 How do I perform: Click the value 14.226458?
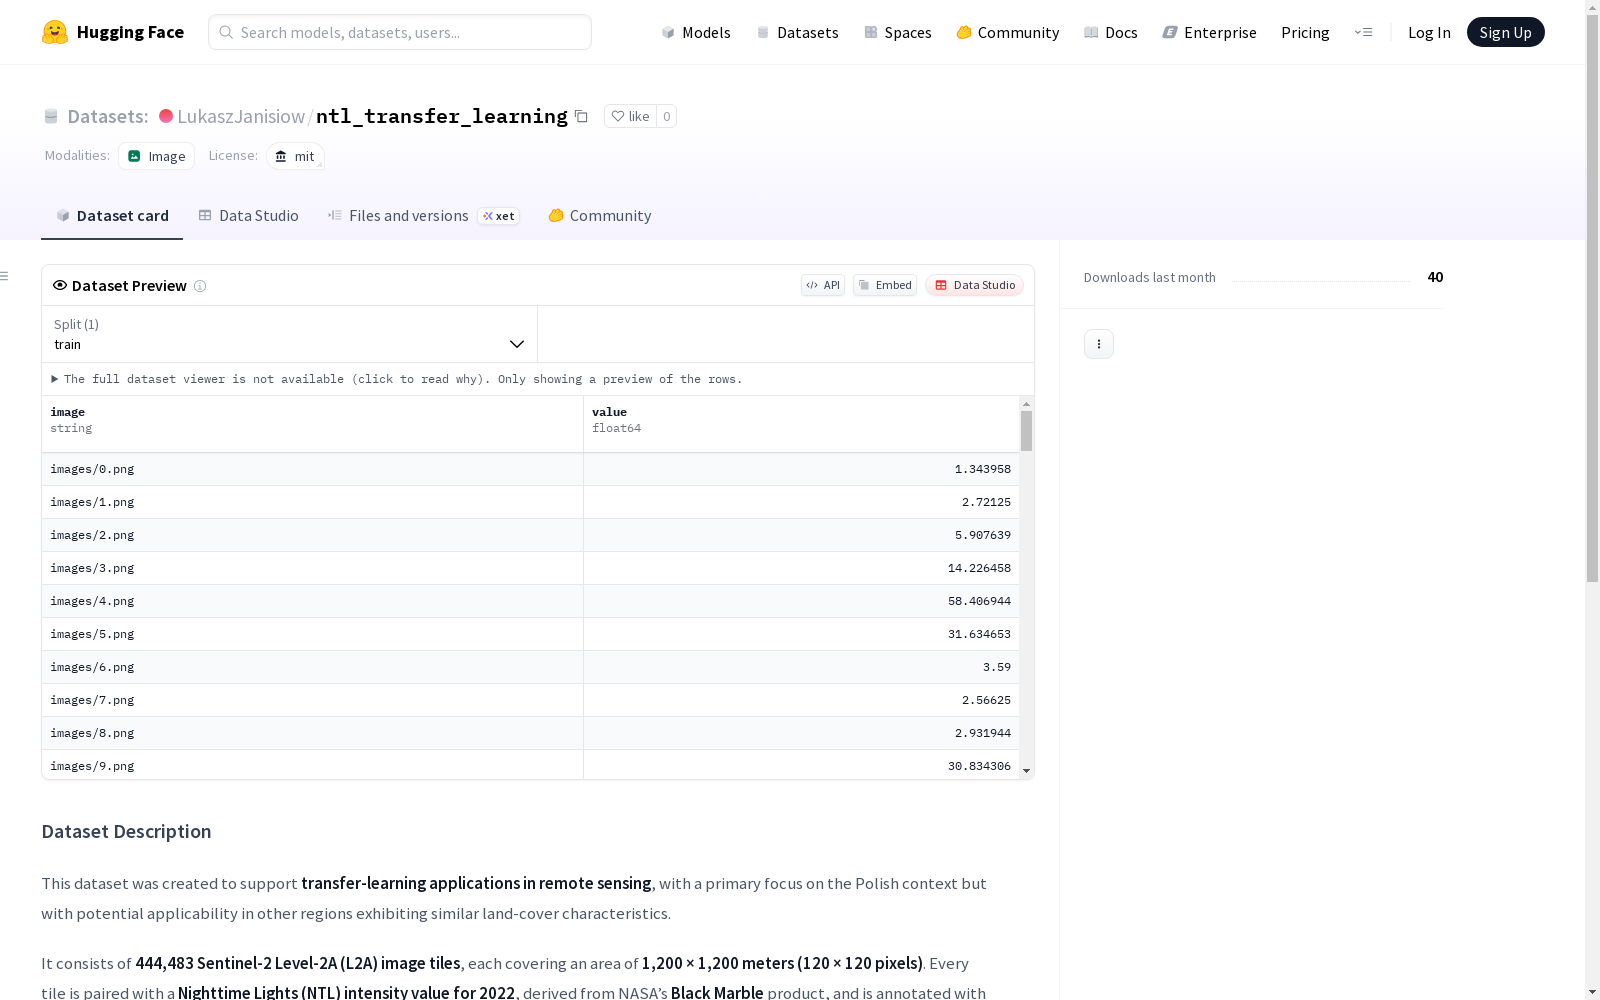click(980, 568)
